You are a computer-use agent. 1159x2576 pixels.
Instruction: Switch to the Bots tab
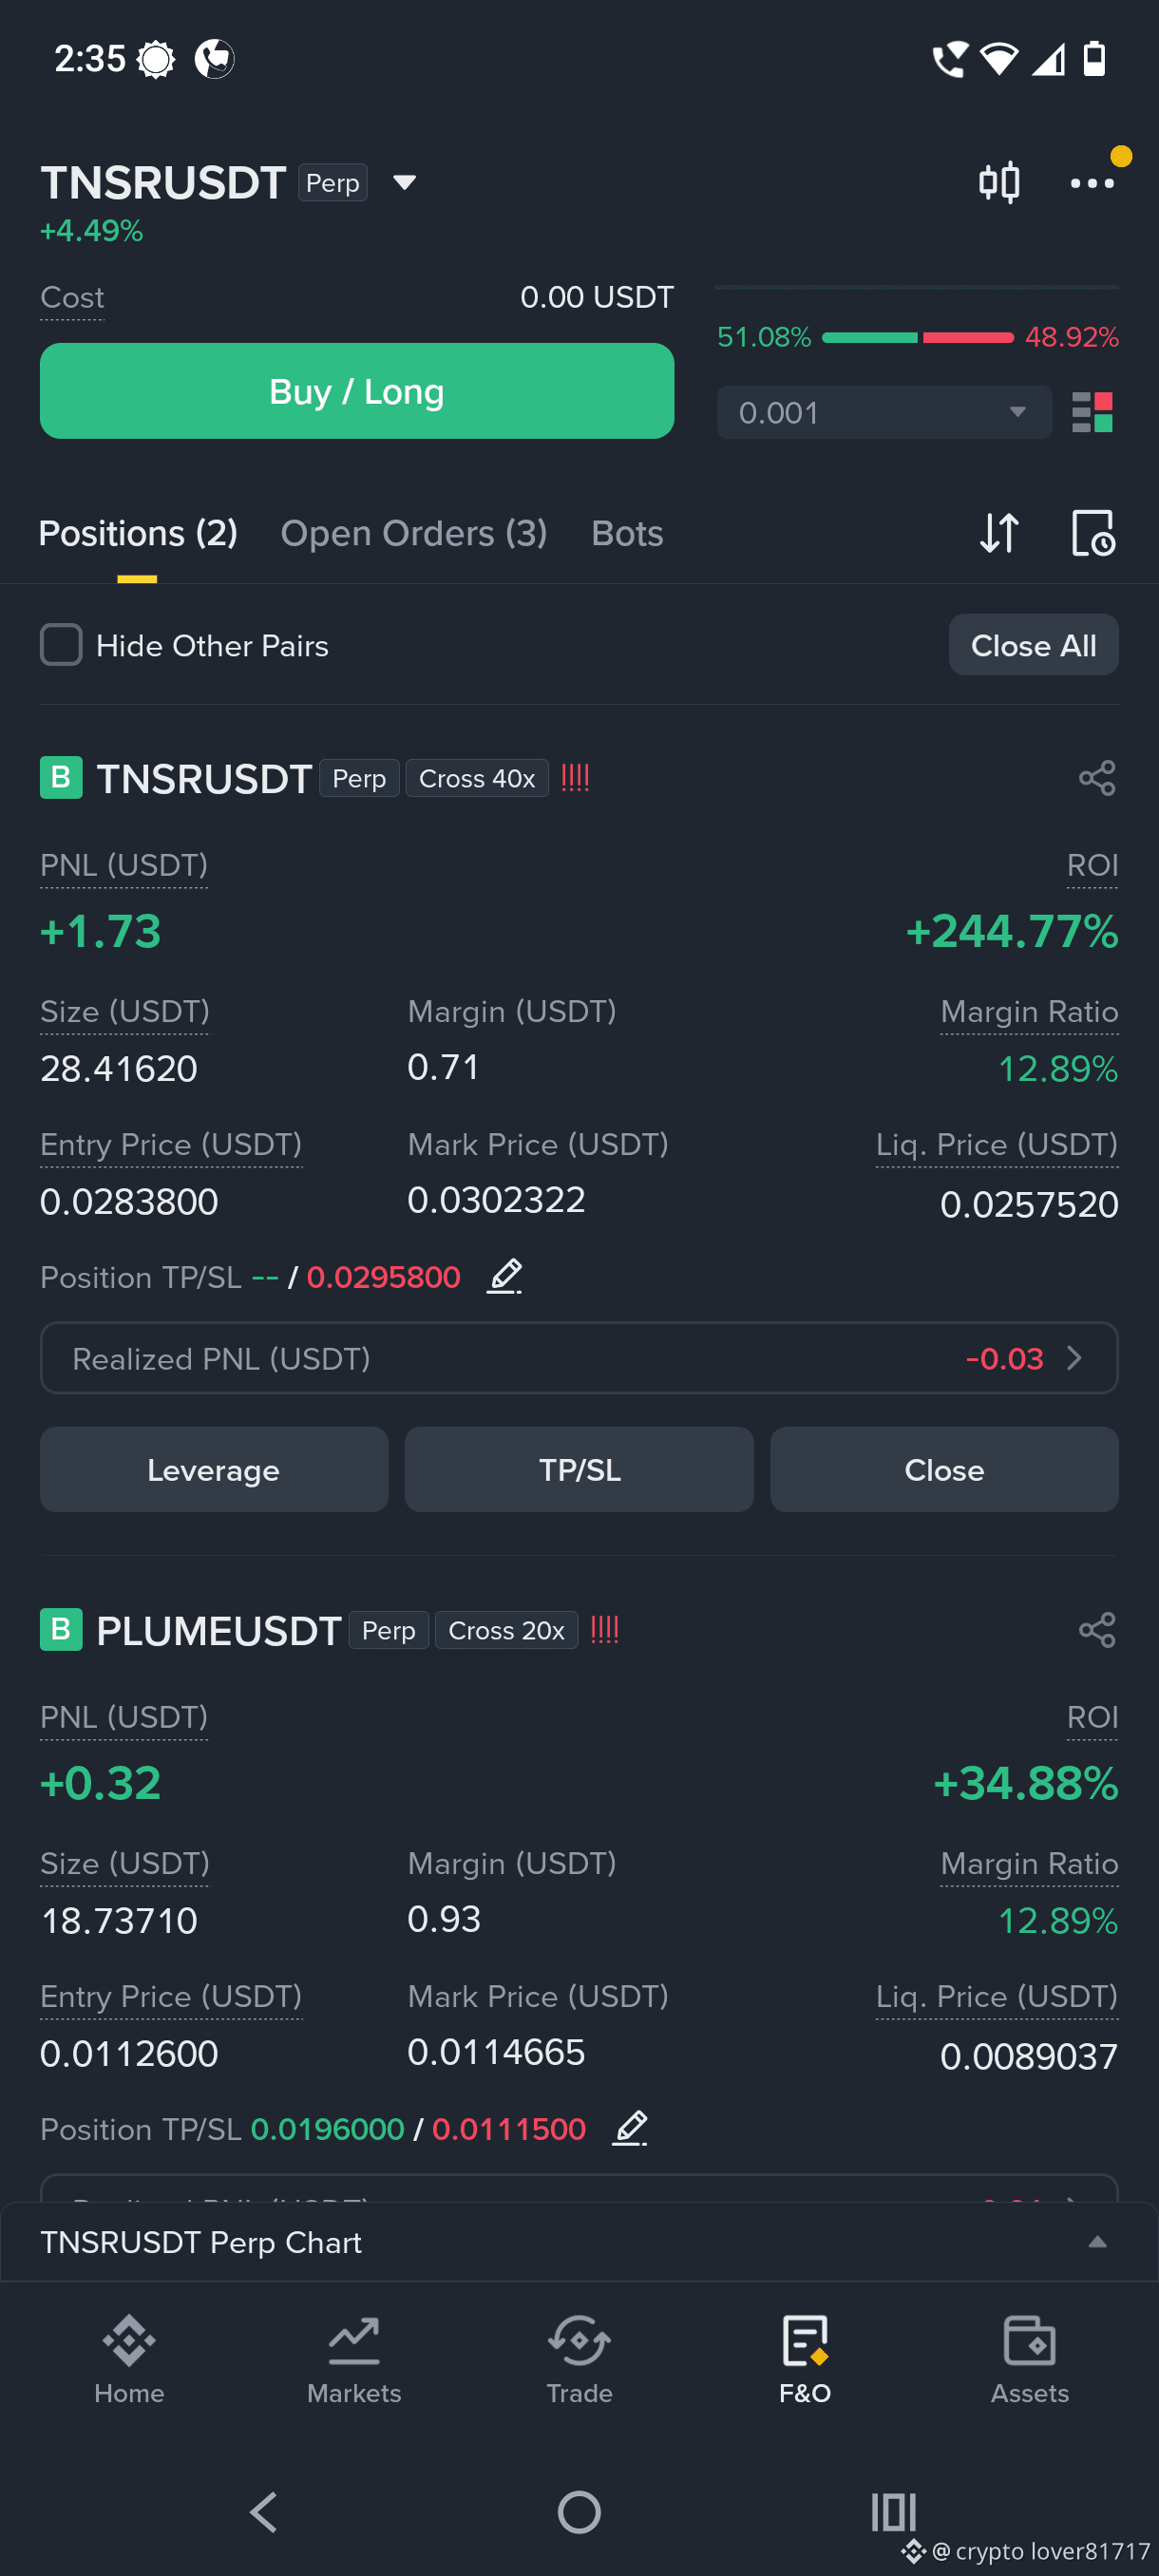pyautogui.click(x=627, y=533)
